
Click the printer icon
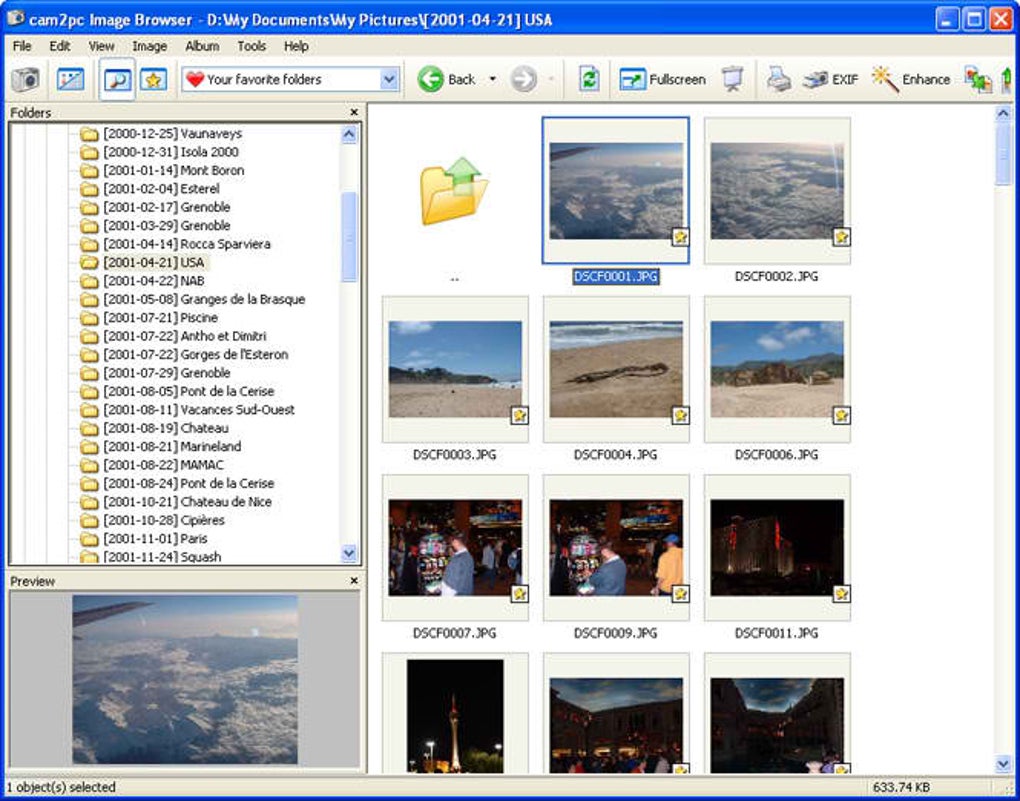coord(779,80)
